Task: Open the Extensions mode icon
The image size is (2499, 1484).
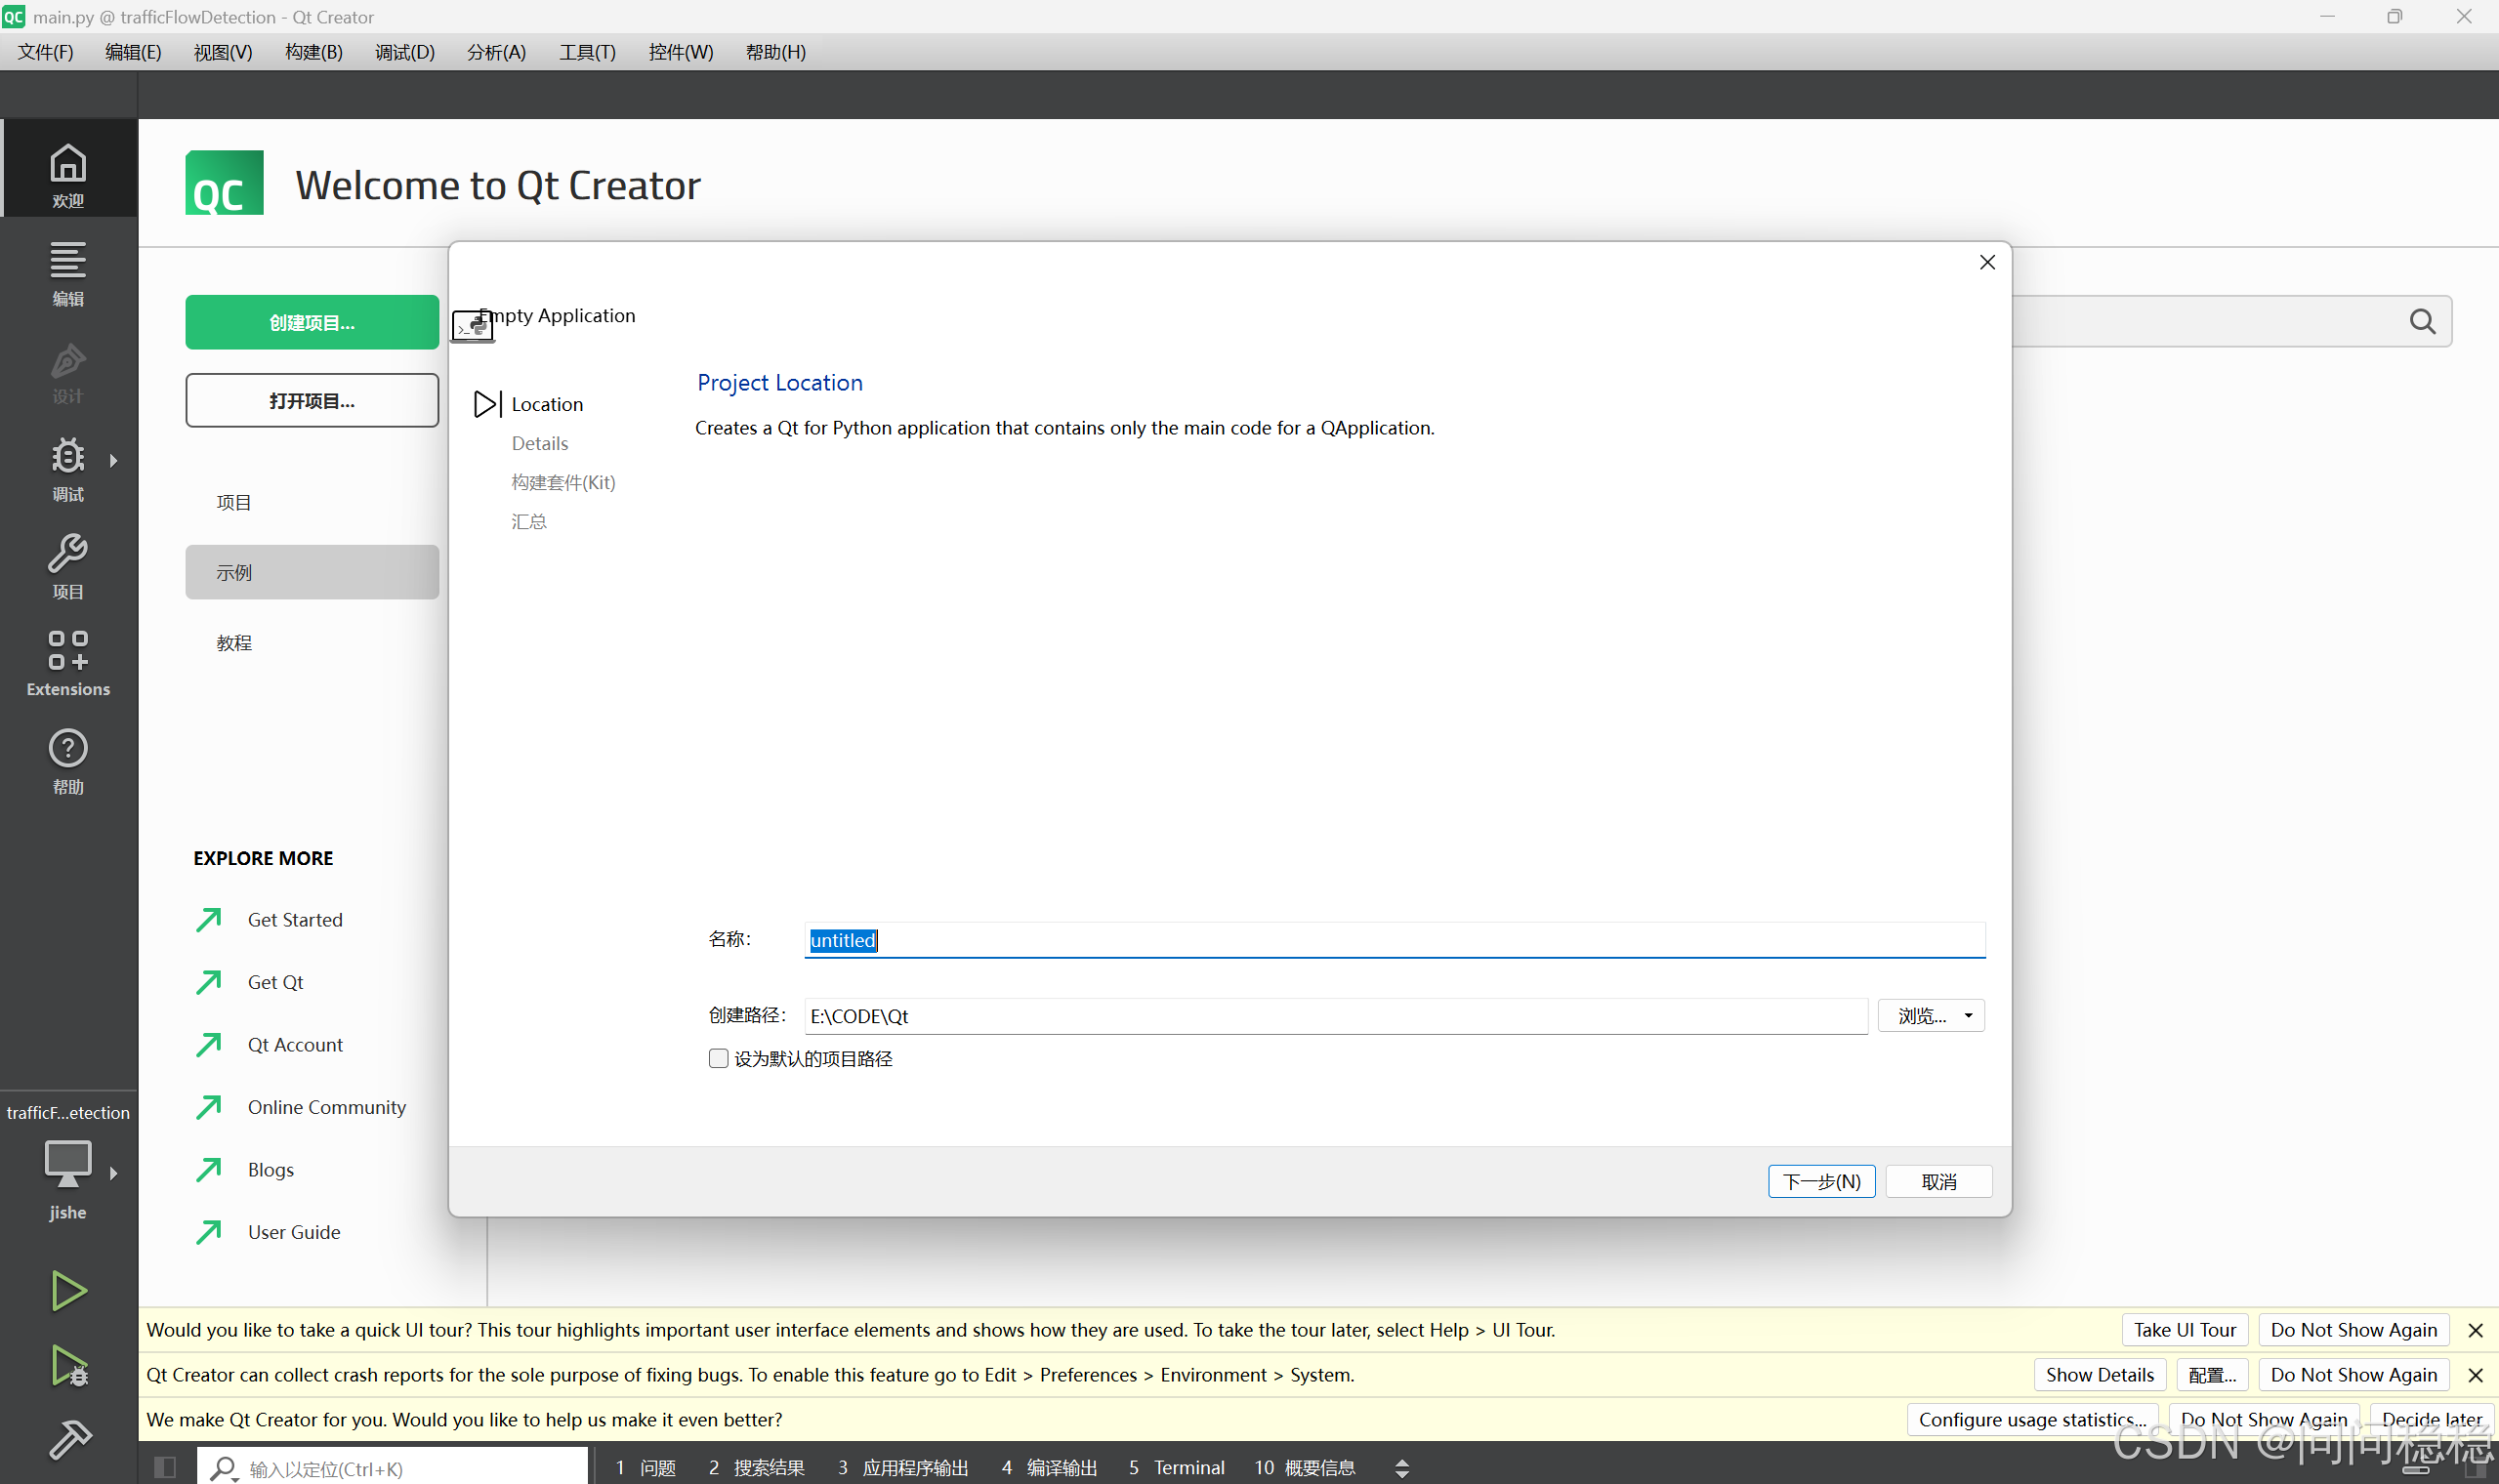Action: pos(68,661)
